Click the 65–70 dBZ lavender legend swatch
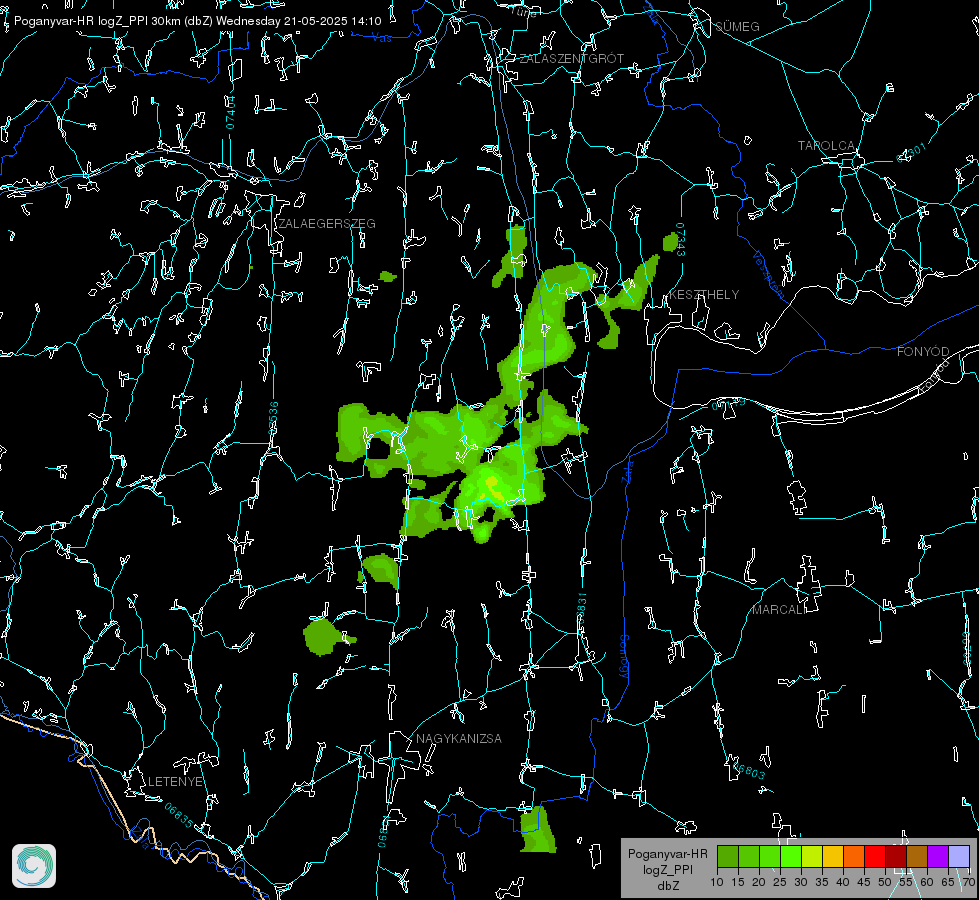 click(958, 856)
